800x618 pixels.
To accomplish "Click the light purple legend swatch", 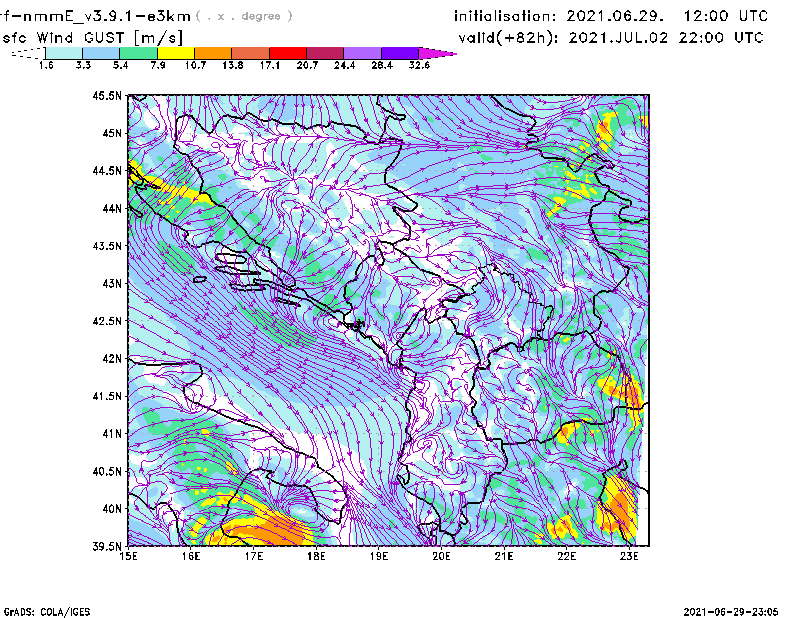I will [363, 53].
